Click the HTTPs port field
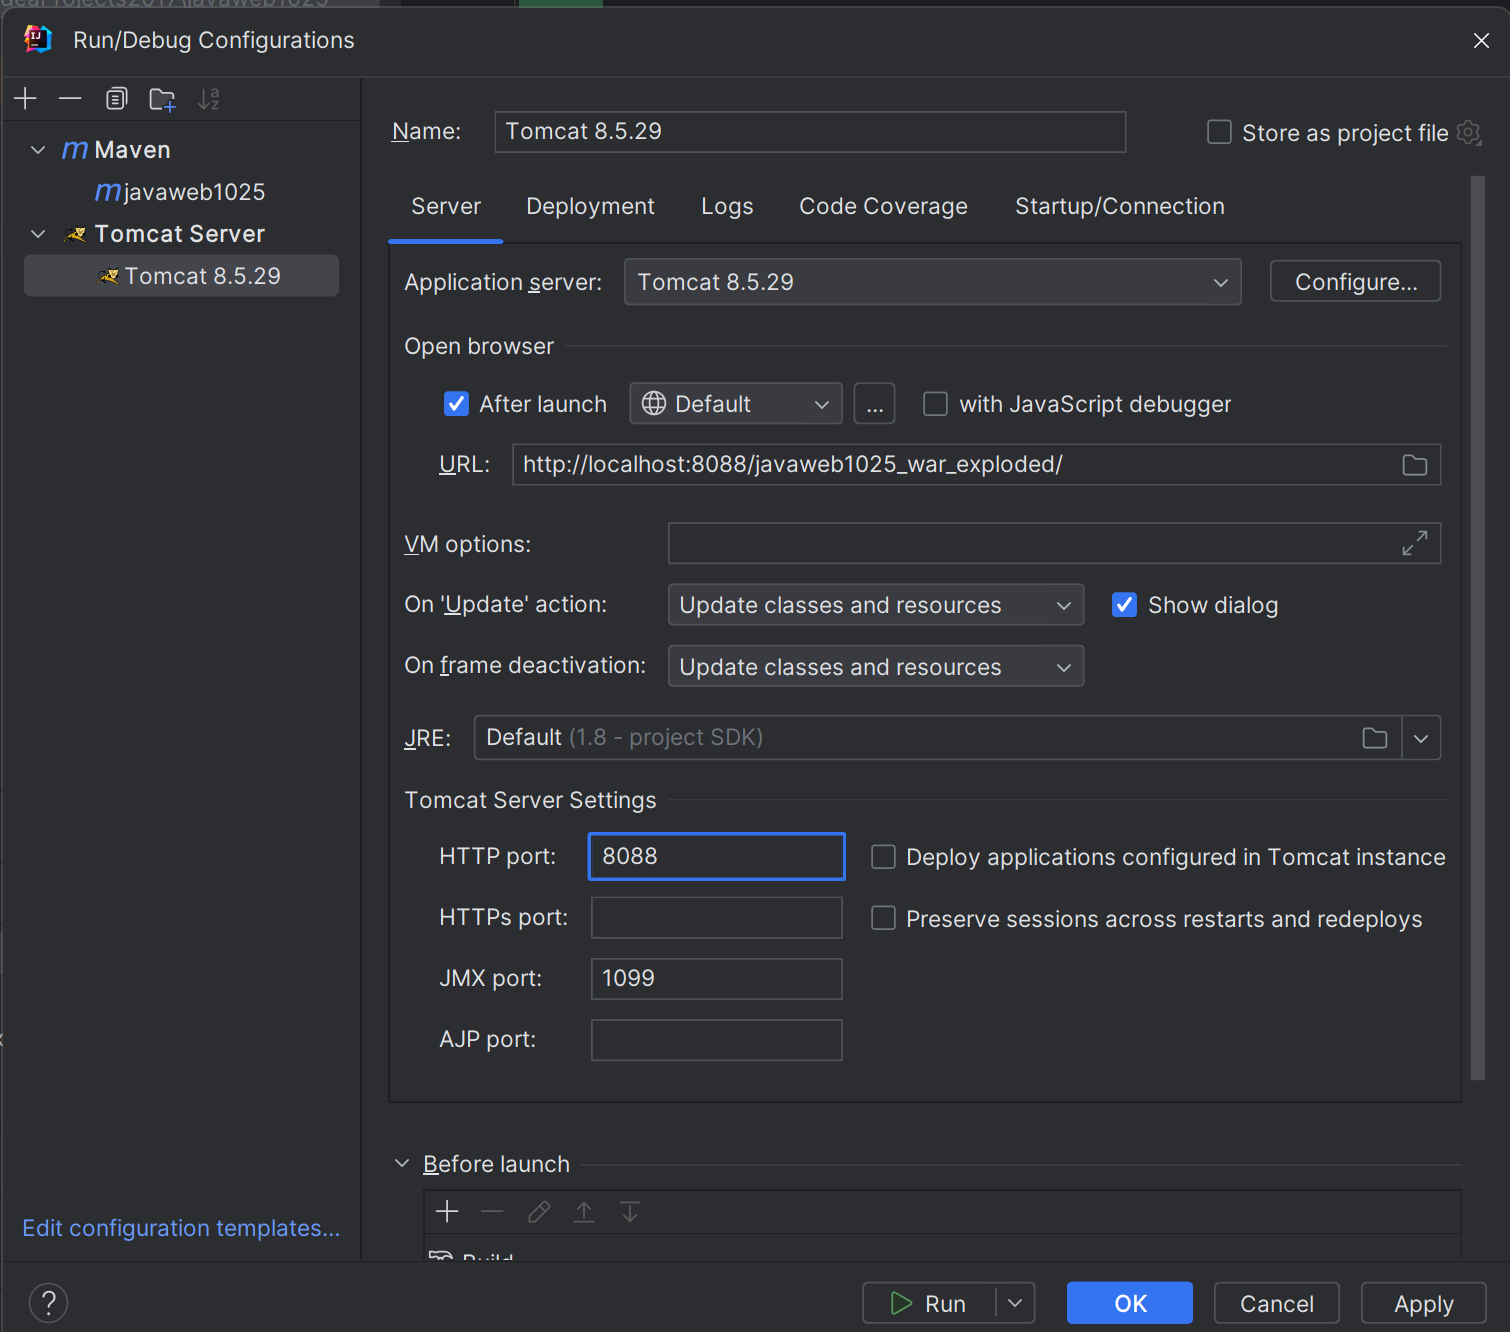This screenshot has height=1332, width=1510. [x=717, y=918]
